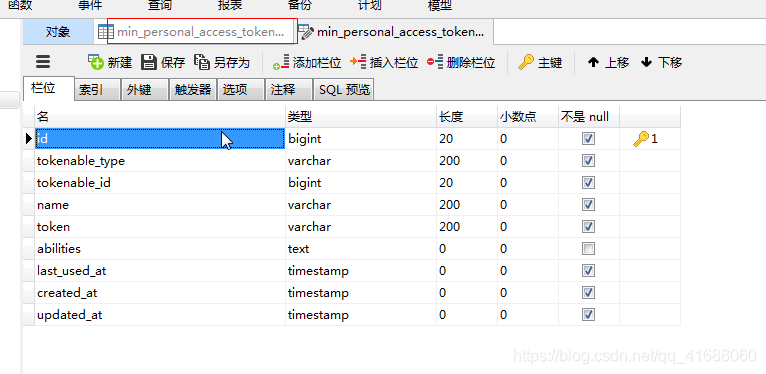Open the Indexes (索引) tab
This screenshot has height=374, width=766.
(x=97, y=90)
